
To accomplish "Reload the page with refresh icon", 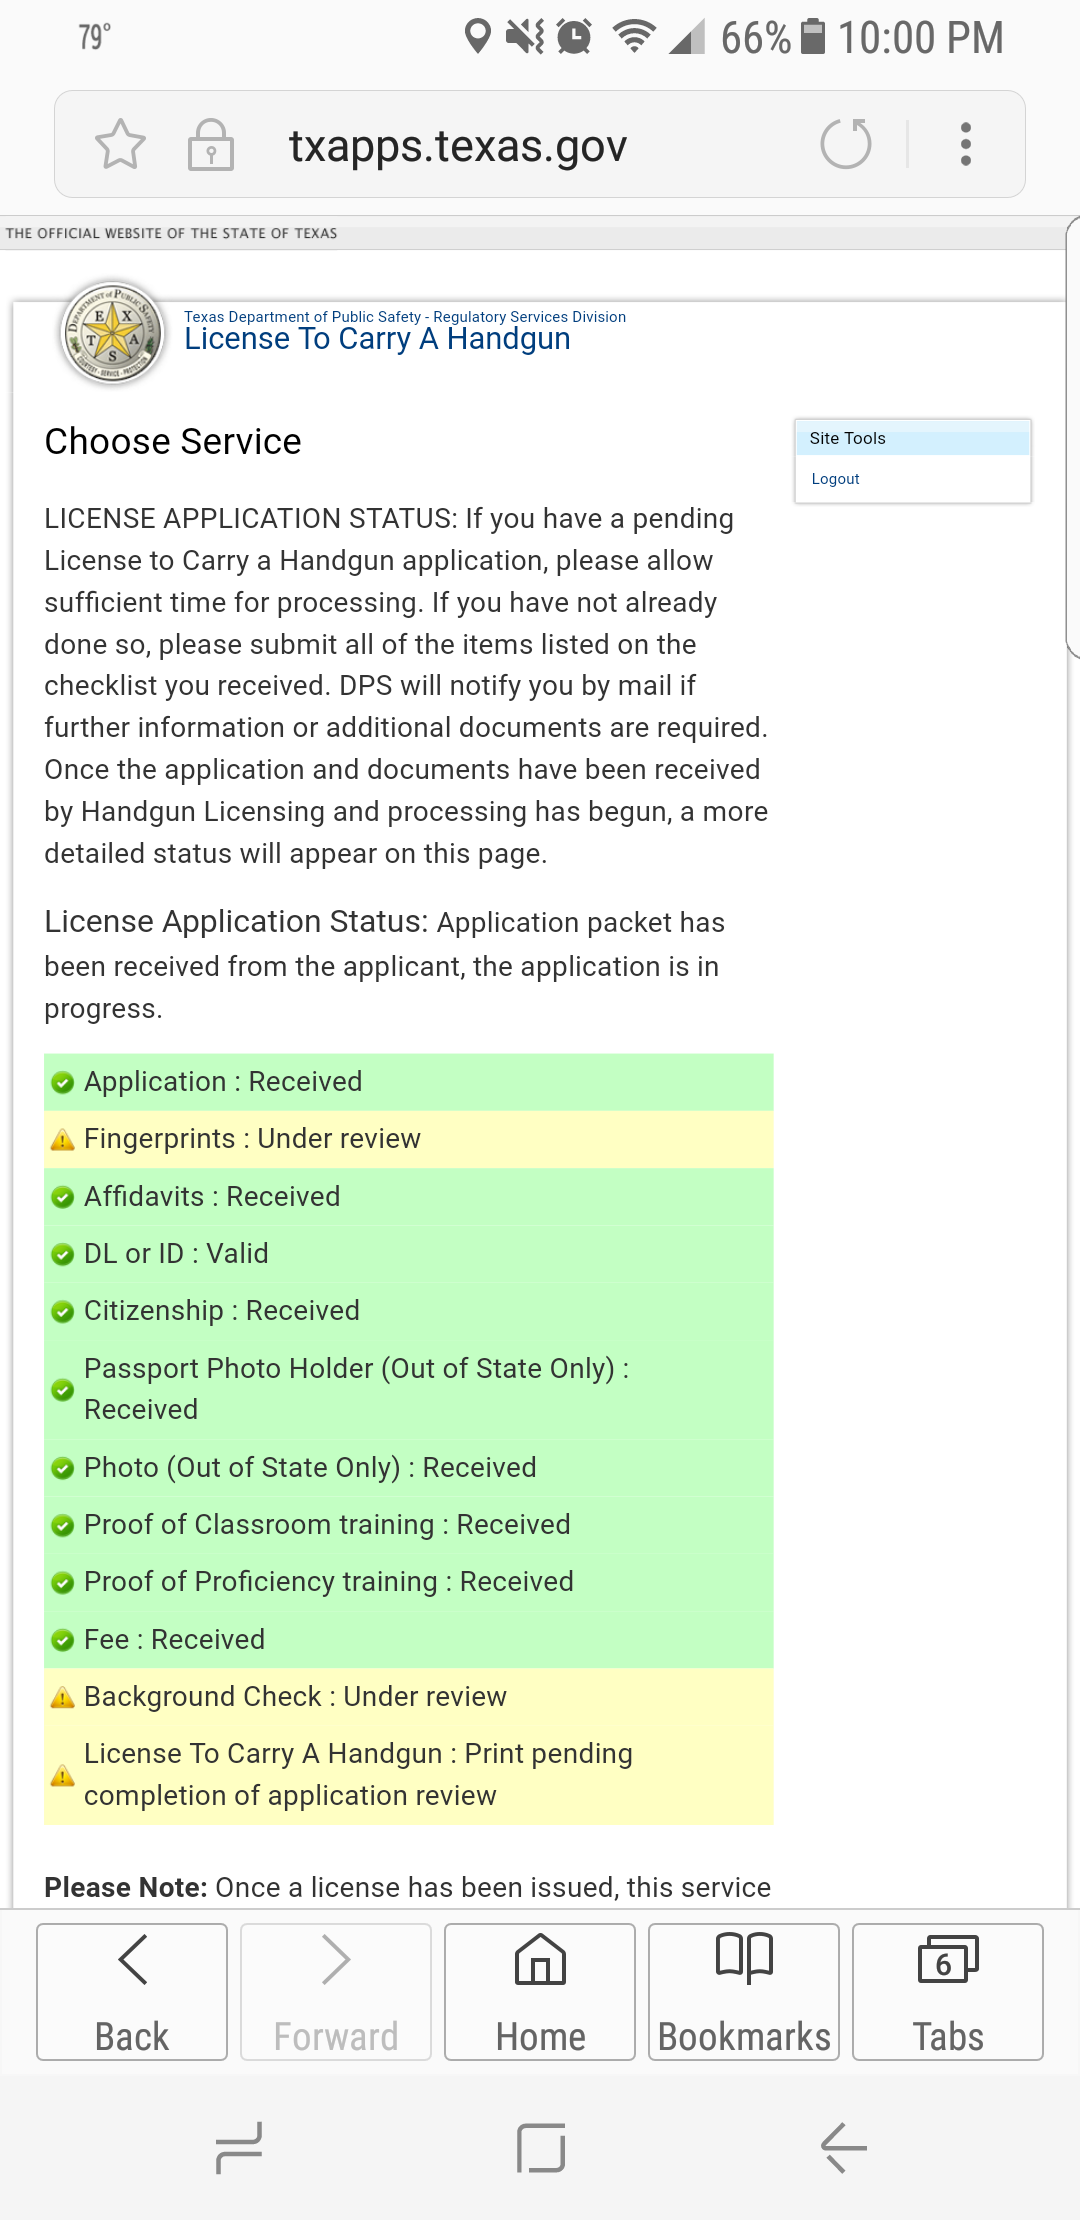I will [x=846, y=144].
